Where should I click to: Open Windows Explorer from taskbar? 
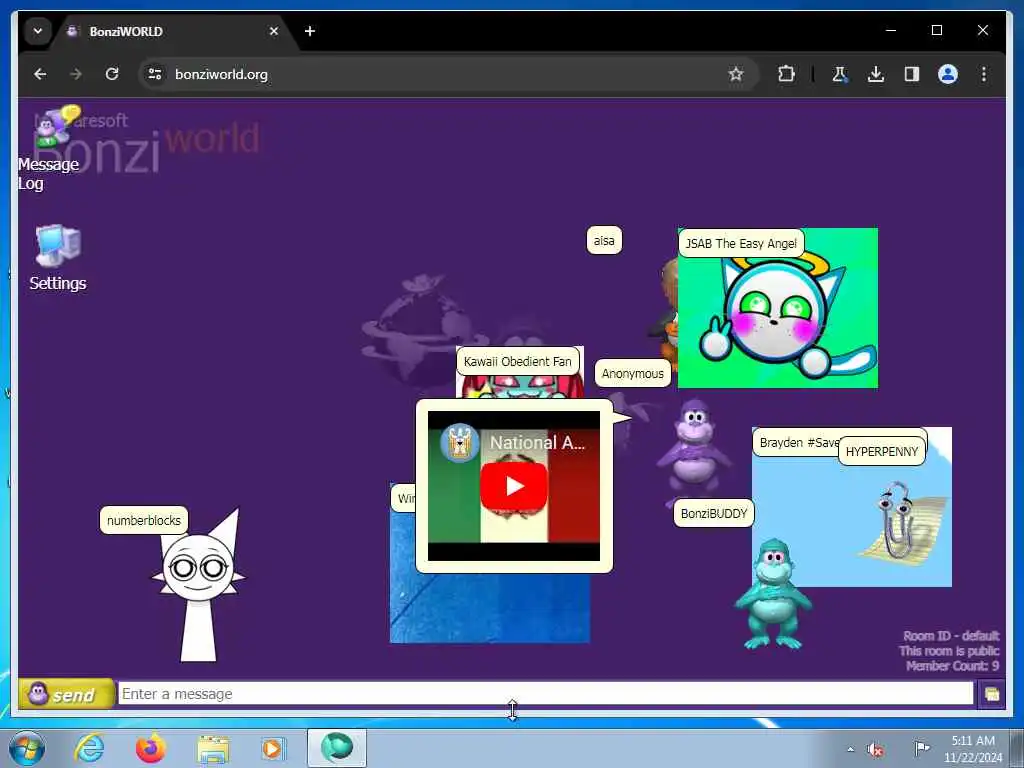coord(213,748)
